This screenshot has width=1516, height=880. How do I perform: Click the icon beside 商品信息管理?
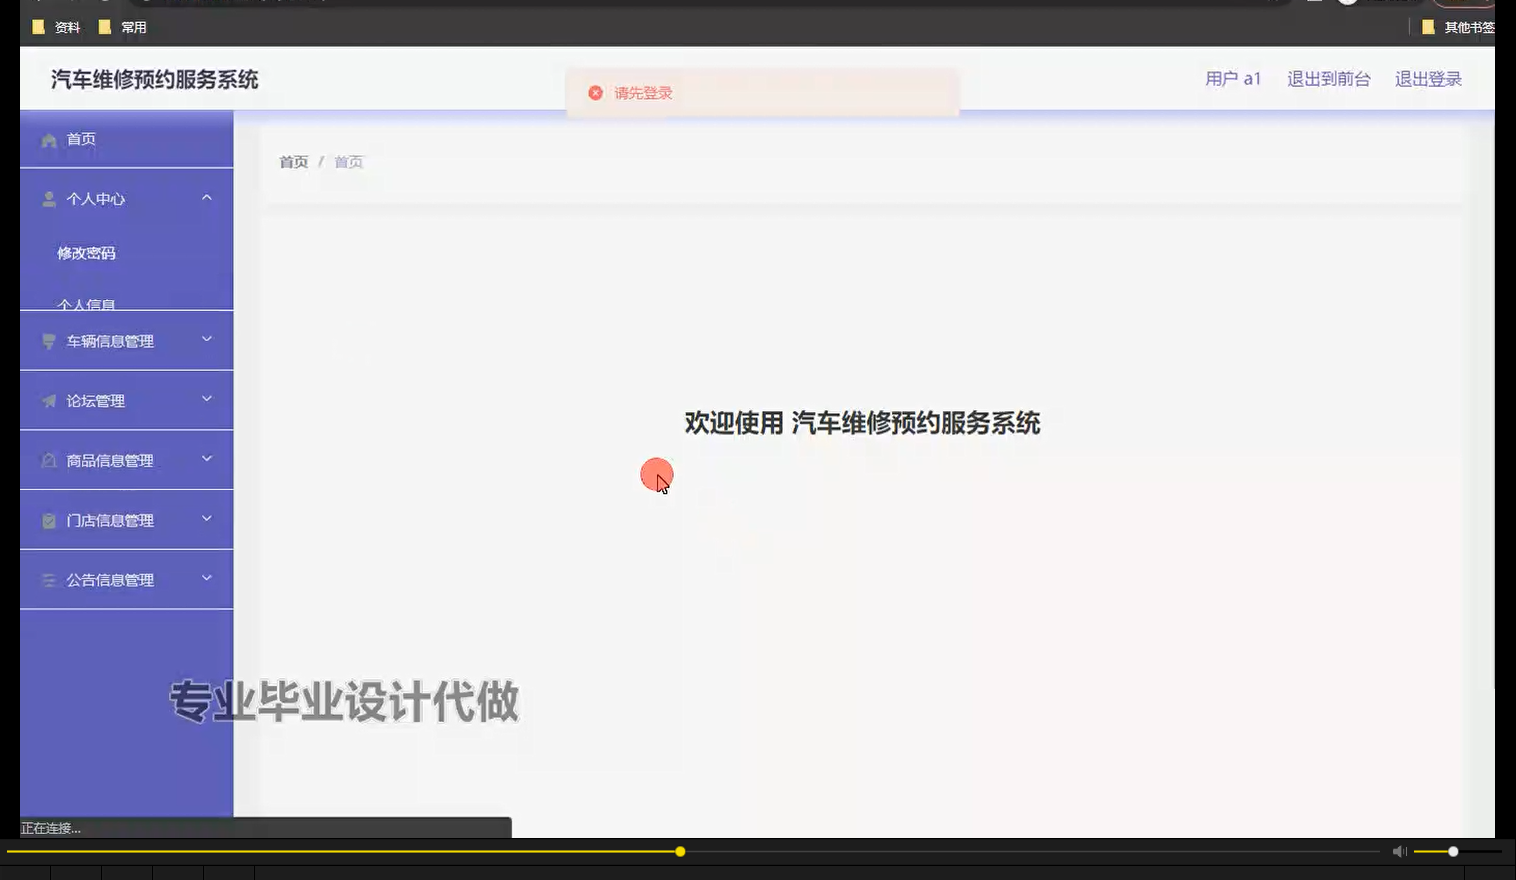coord(49,460)
